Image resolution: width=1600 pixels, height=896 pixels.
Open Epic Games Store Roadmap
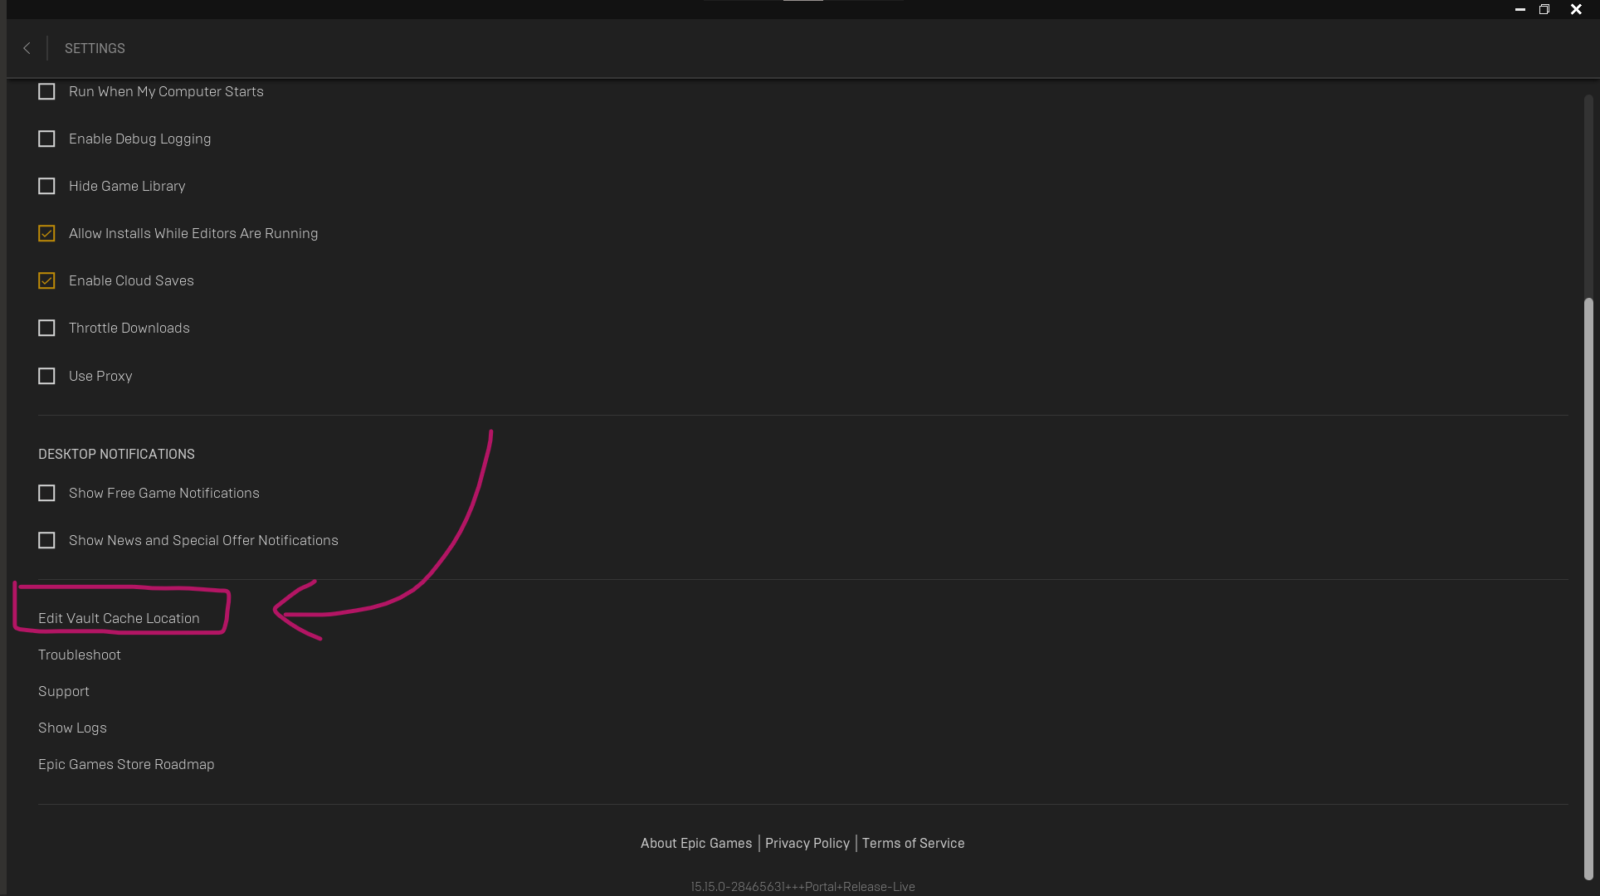pos(126,765)
